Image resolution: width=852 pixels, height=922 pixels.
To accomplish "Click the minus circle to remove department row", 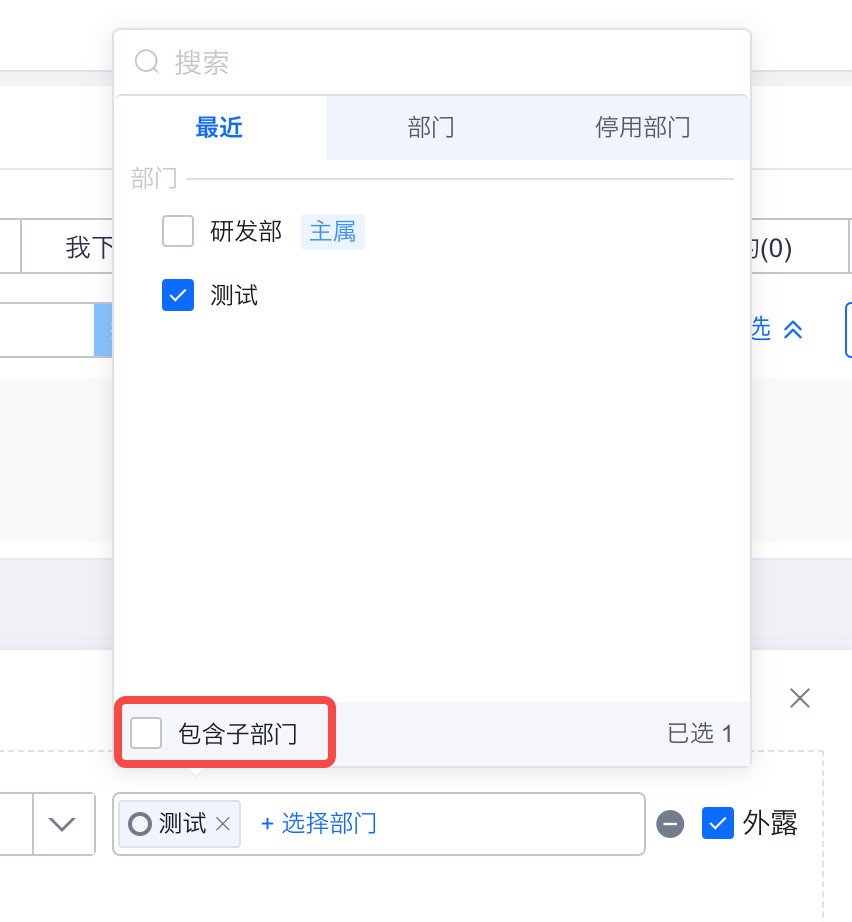I will [x=670, y=824].
